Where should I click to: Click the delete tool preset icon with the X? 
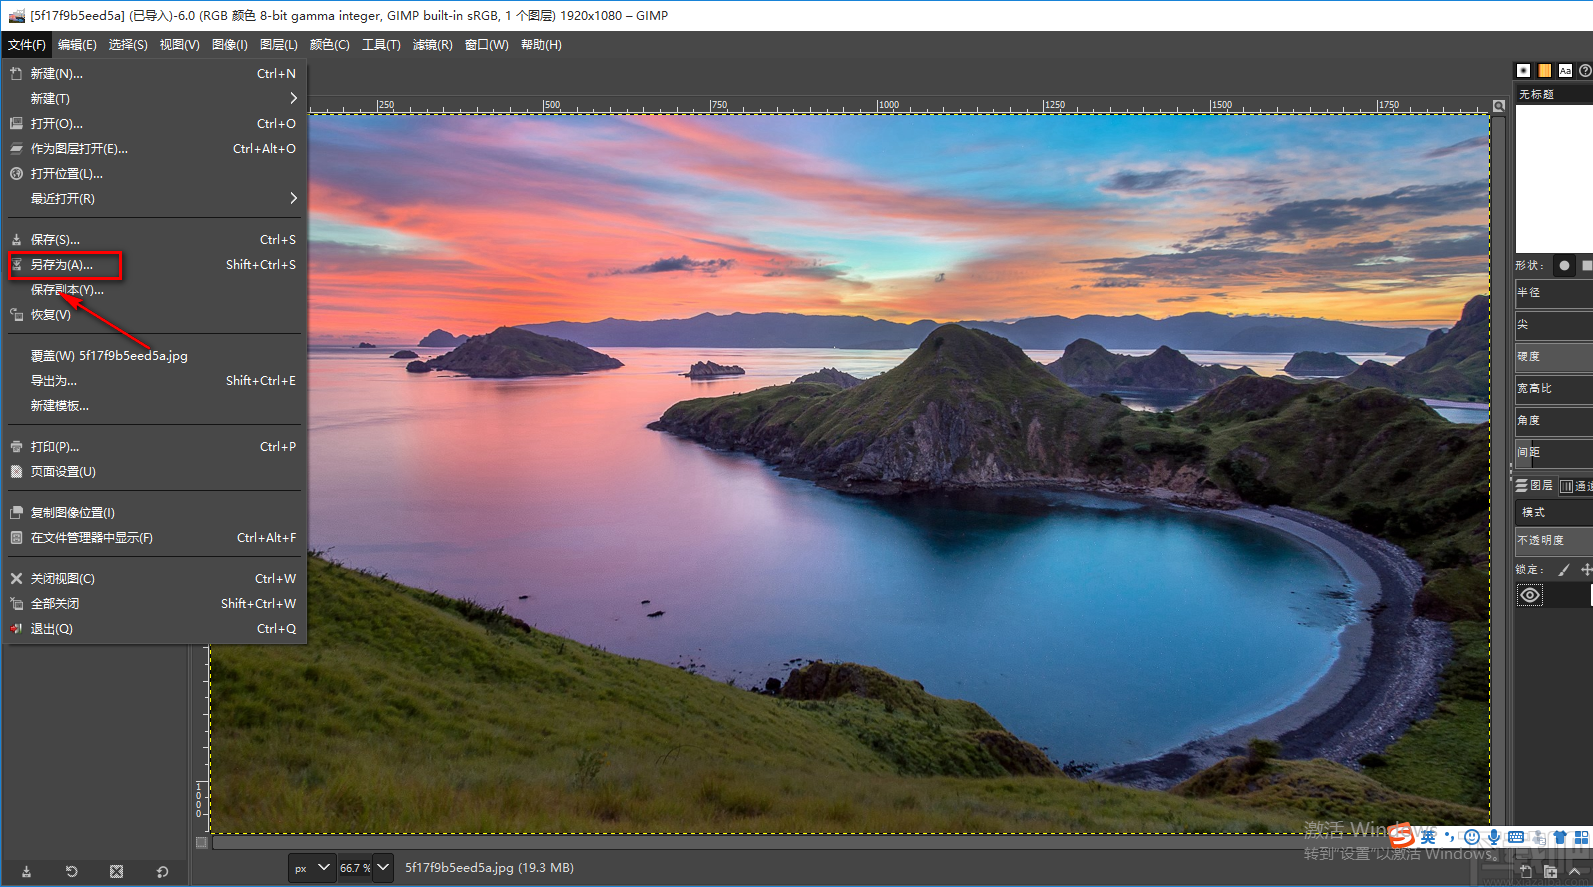116,871
